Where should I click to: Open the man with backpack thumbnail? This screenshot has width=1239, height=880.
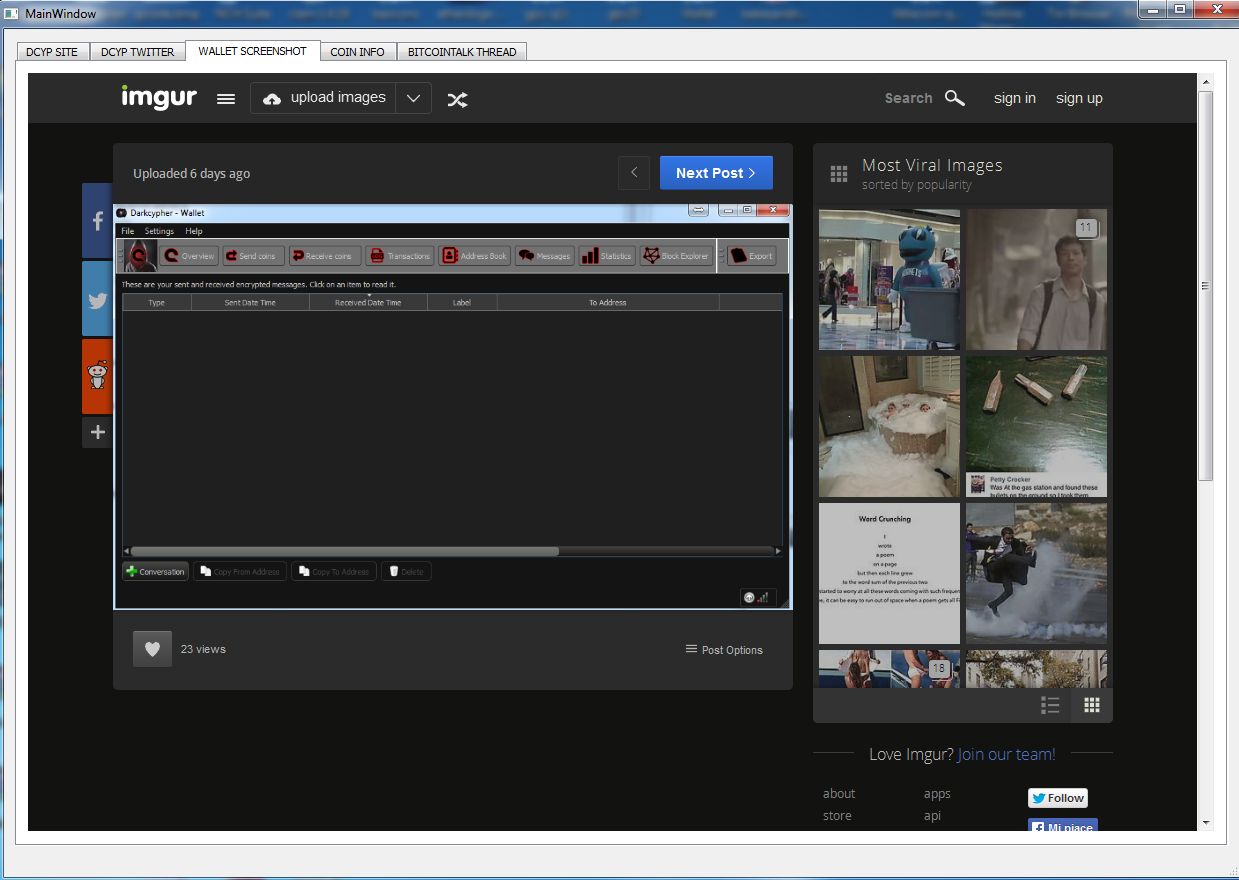point(1036,279)
